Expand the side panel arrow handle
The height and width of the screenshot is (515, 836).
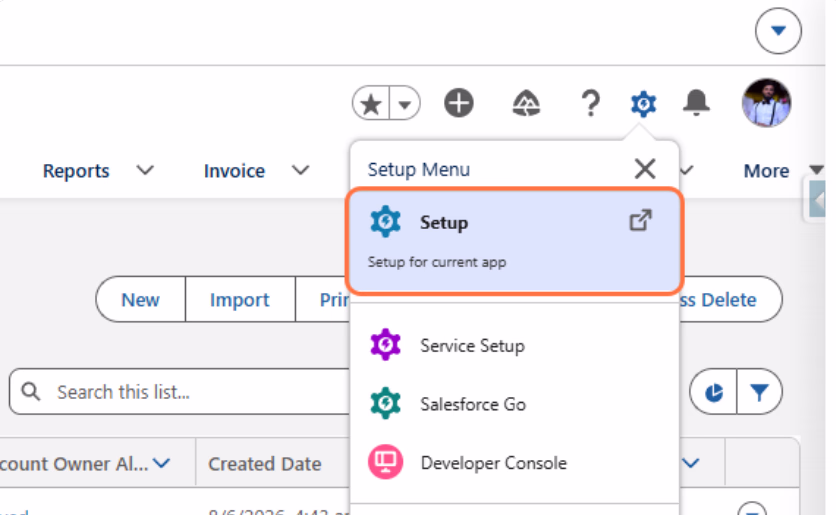point(817,200)
